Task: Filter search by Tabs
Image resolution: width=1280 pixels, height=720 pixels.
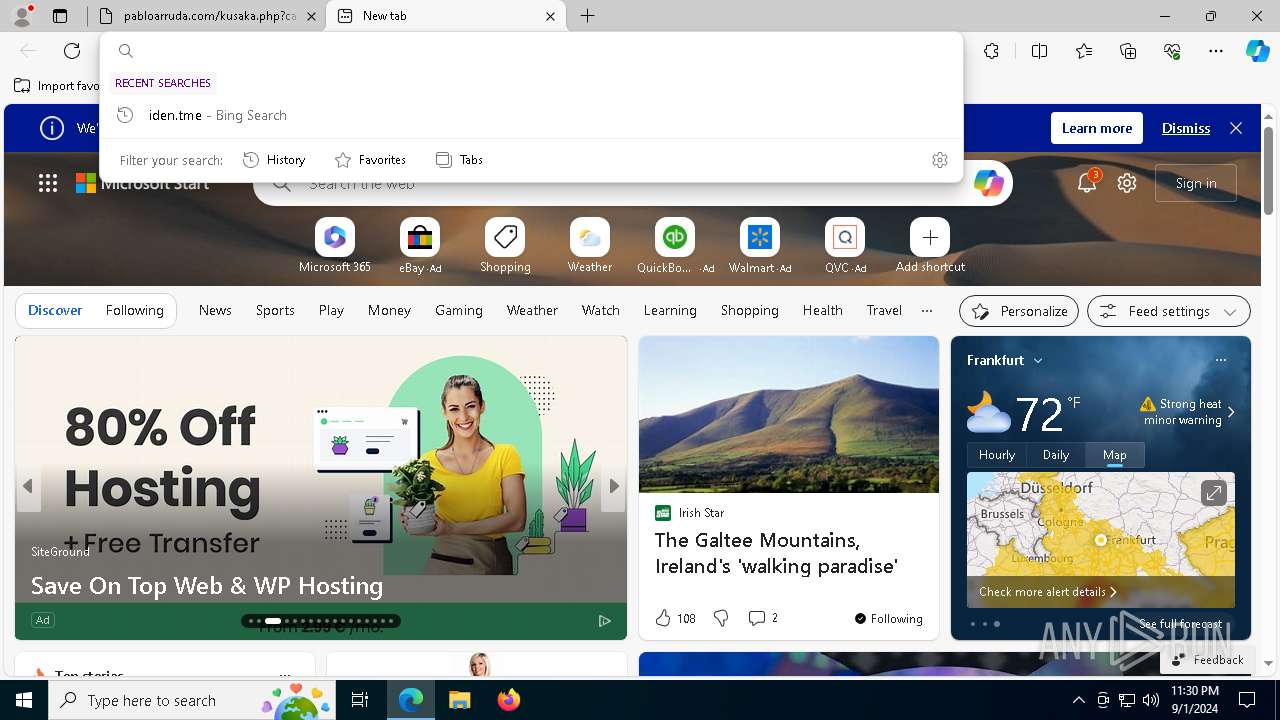Action: [459, 160]
